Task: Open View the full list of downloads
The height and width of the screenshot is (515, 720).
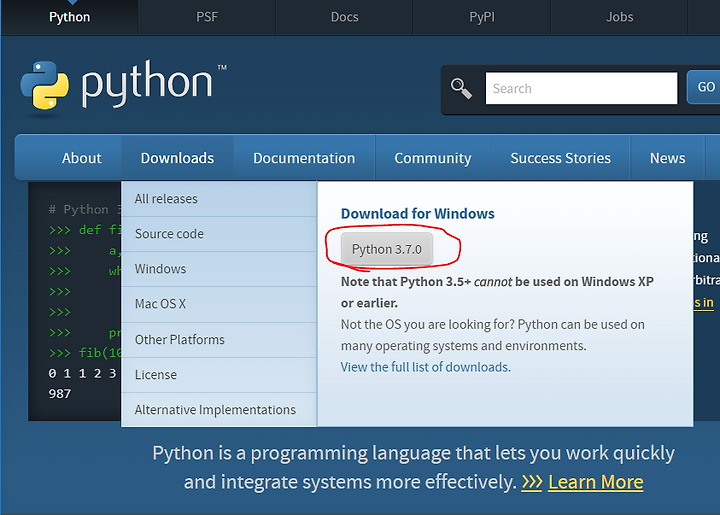Action: tap(424, 367)
